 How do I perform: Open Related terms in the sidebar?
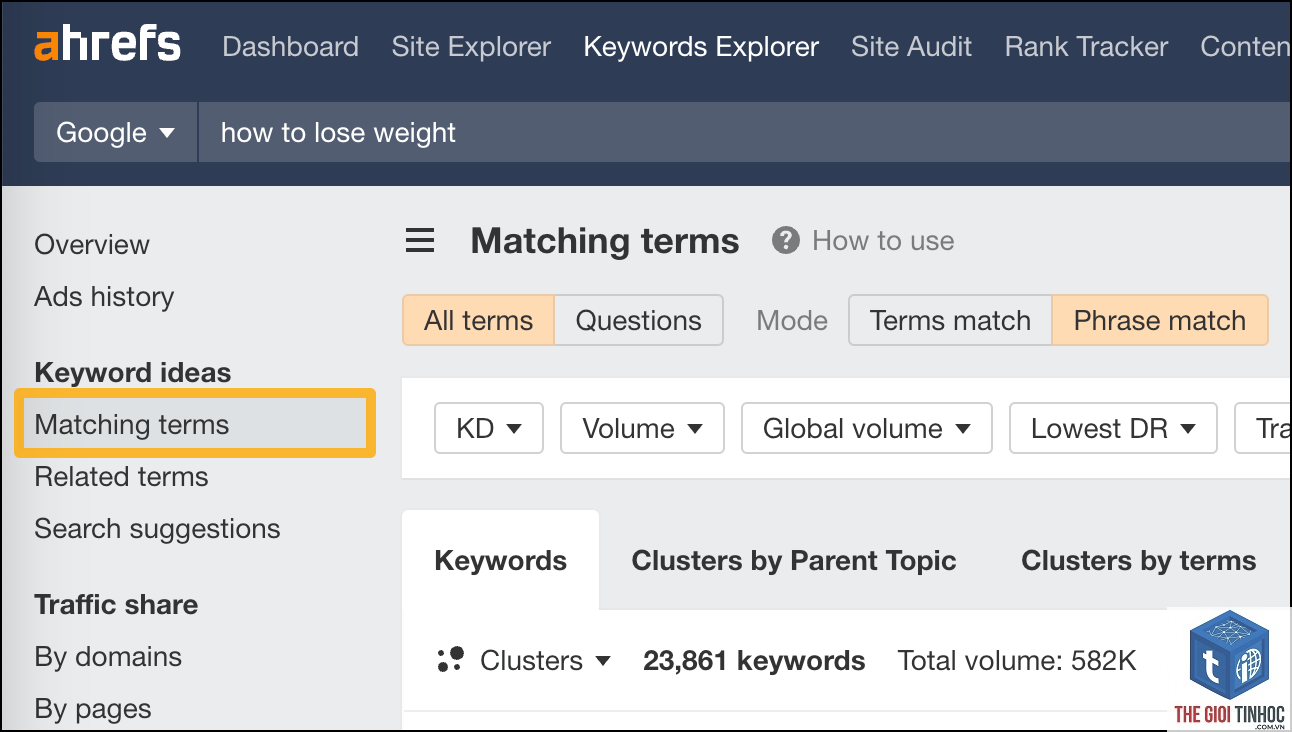pyautogui.click(x=121, y=477)
